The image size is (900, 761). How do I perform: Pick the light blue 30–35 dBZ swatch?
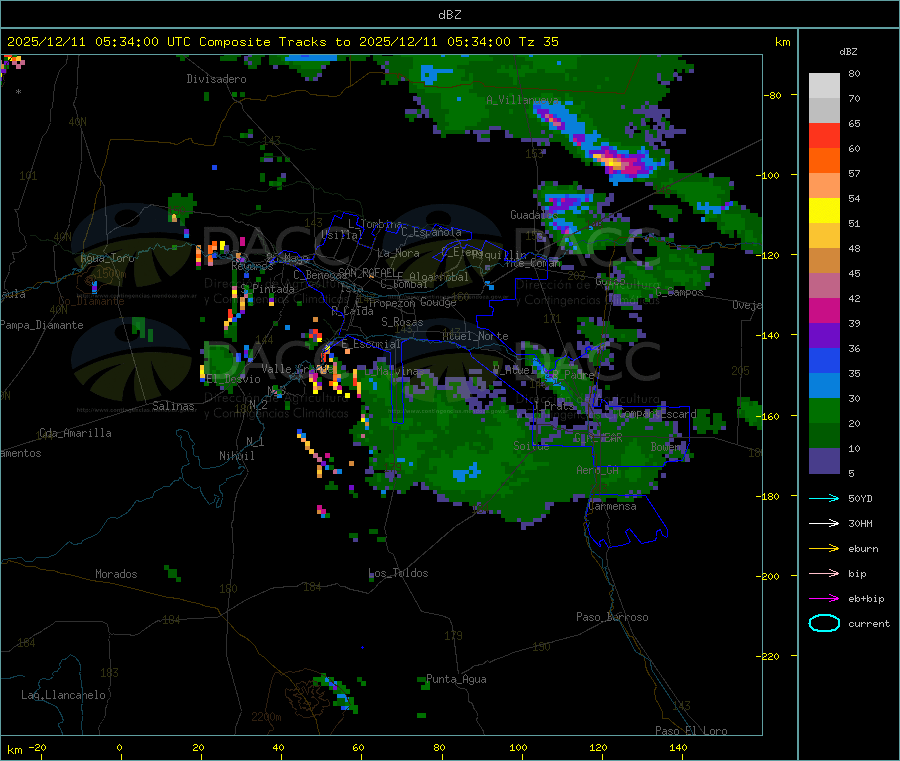click(x=824, y=386)
